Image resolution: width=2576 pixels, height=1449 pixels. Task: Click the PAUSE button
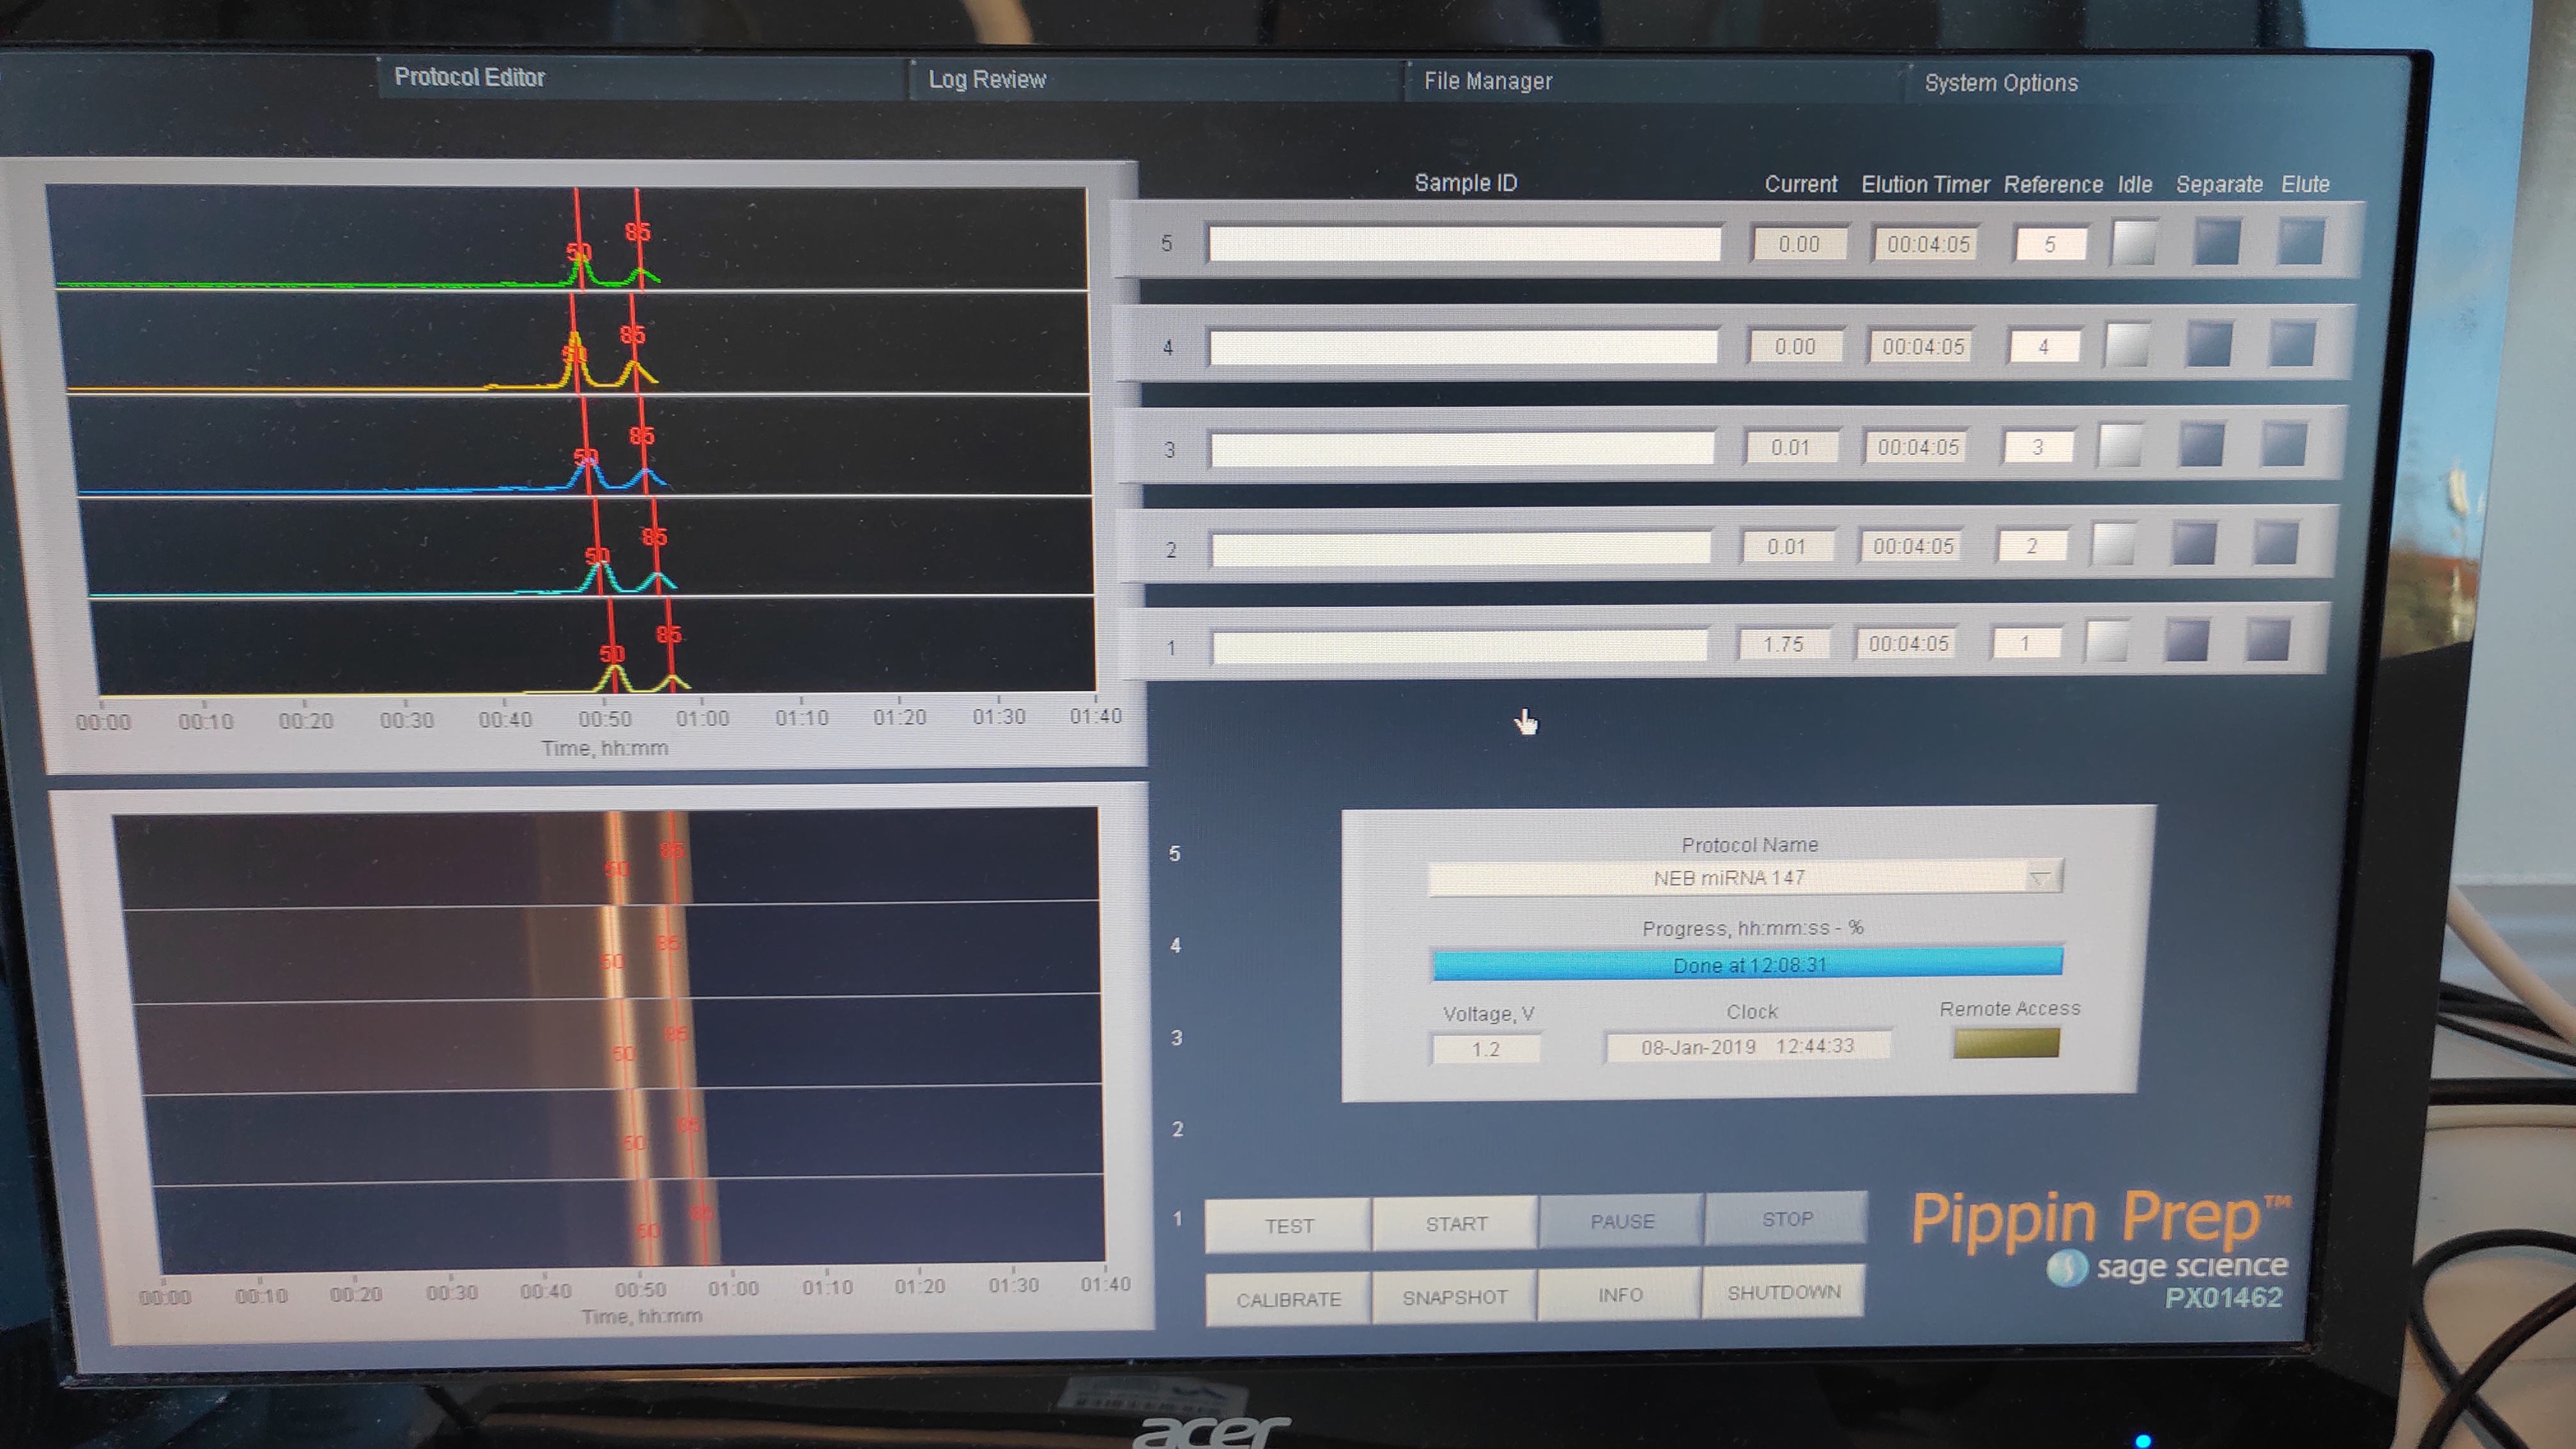click(x=1621, y=1222)
